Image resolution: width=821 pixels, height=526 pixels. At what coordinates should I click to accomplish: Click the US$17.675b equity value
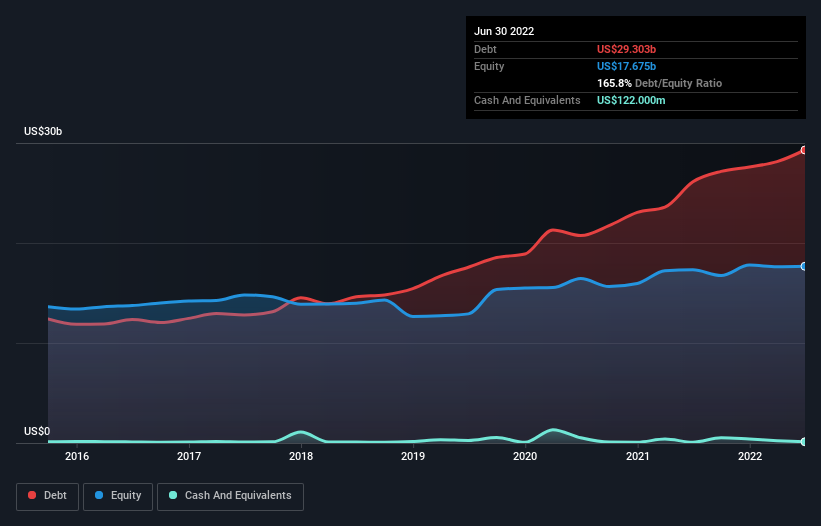[x=626, y=66]
